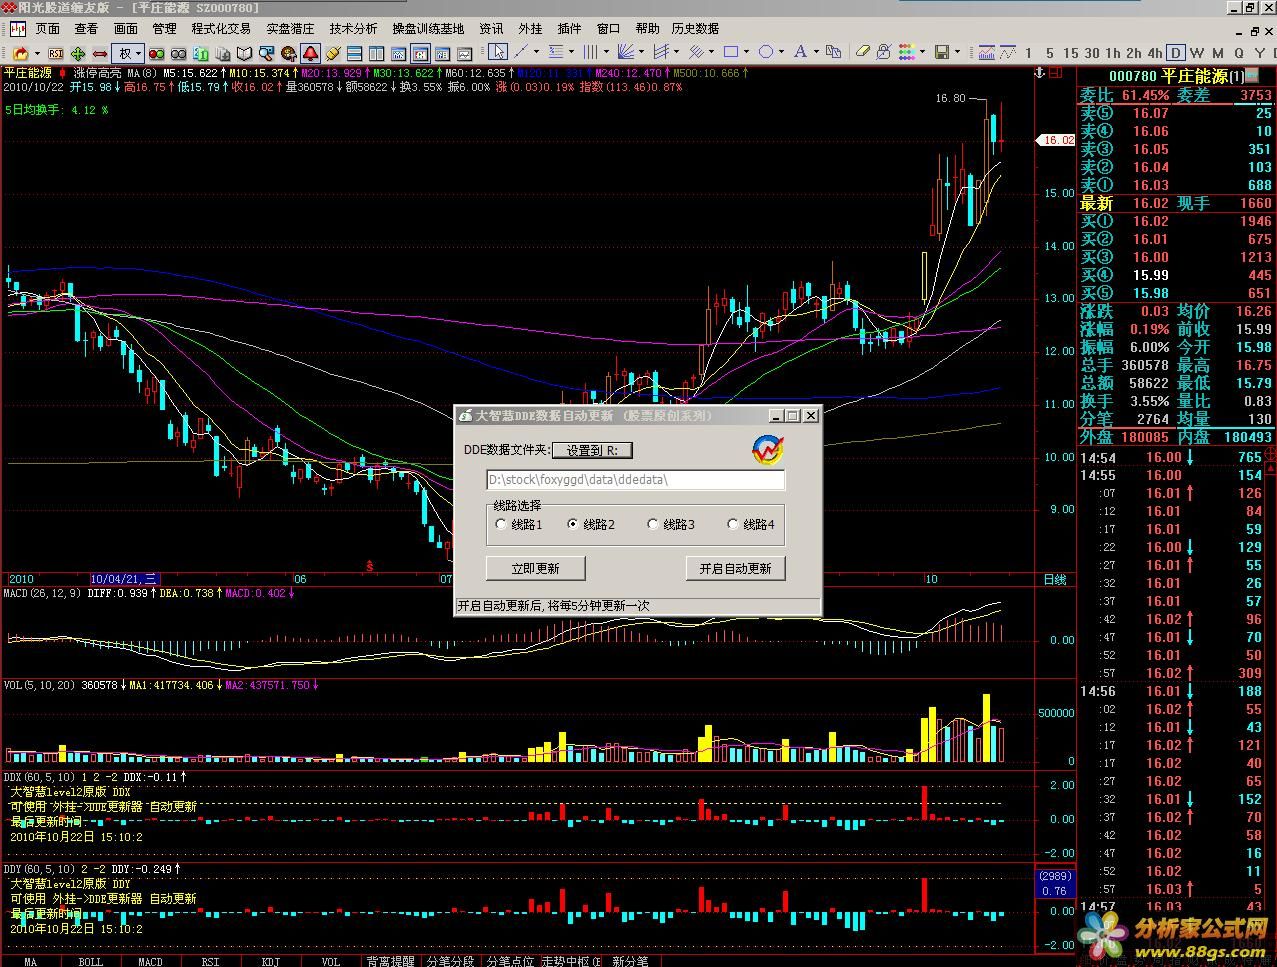1277x967 pixels.
Task: Click the green four-way move arrows icon
Action: [78, 53]
